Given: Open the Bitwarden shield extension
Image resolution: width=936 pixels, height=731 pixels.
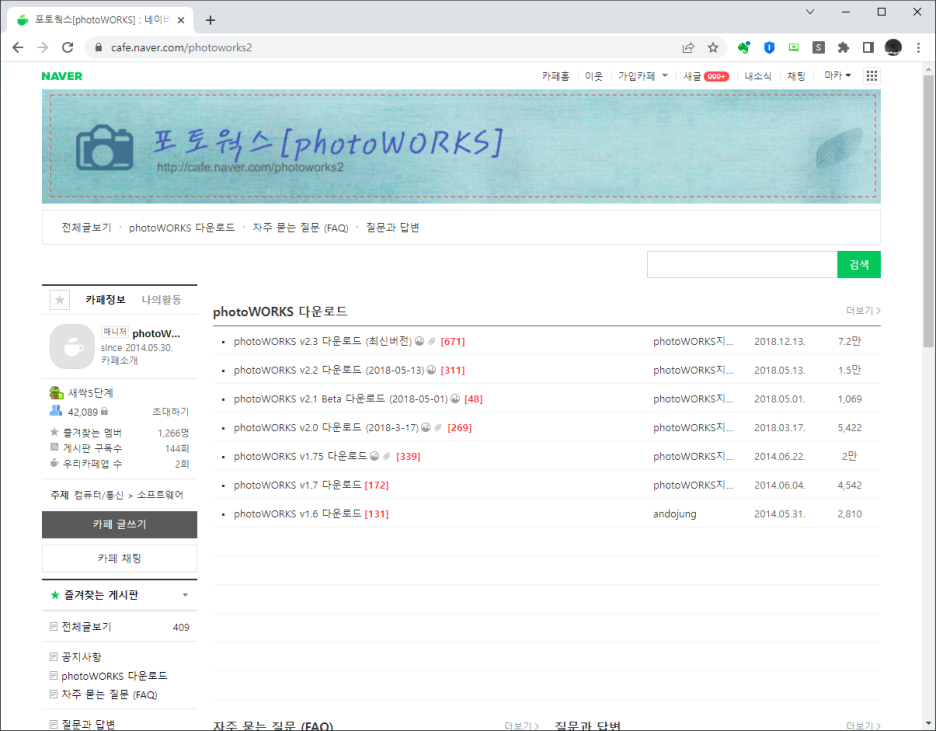Looking at the screenshot, I should coord(769,48).
